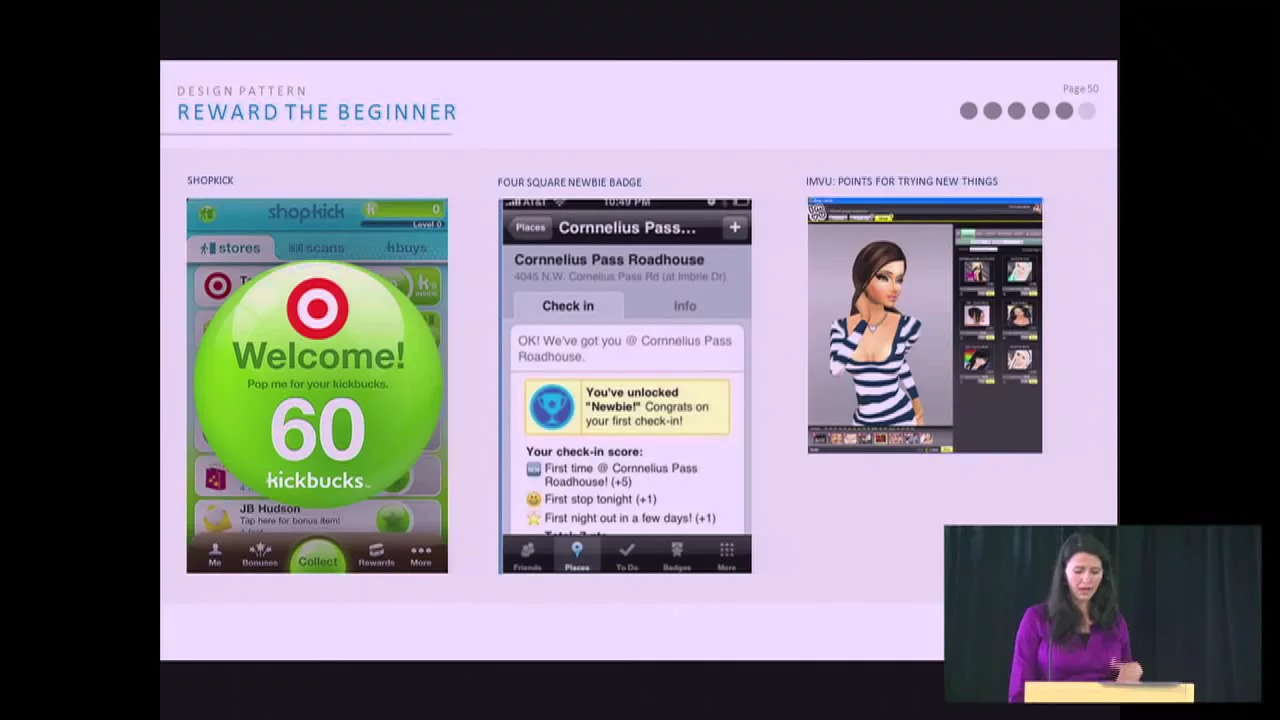Select the Check in tab
Image resolution: width=1280 pixels, height=720 pixels.
tap(568, 306)
